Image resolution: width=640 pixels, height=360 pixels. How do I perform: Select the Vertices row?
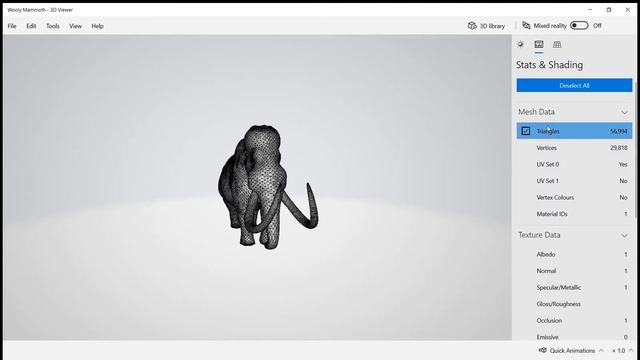(574, 148)
